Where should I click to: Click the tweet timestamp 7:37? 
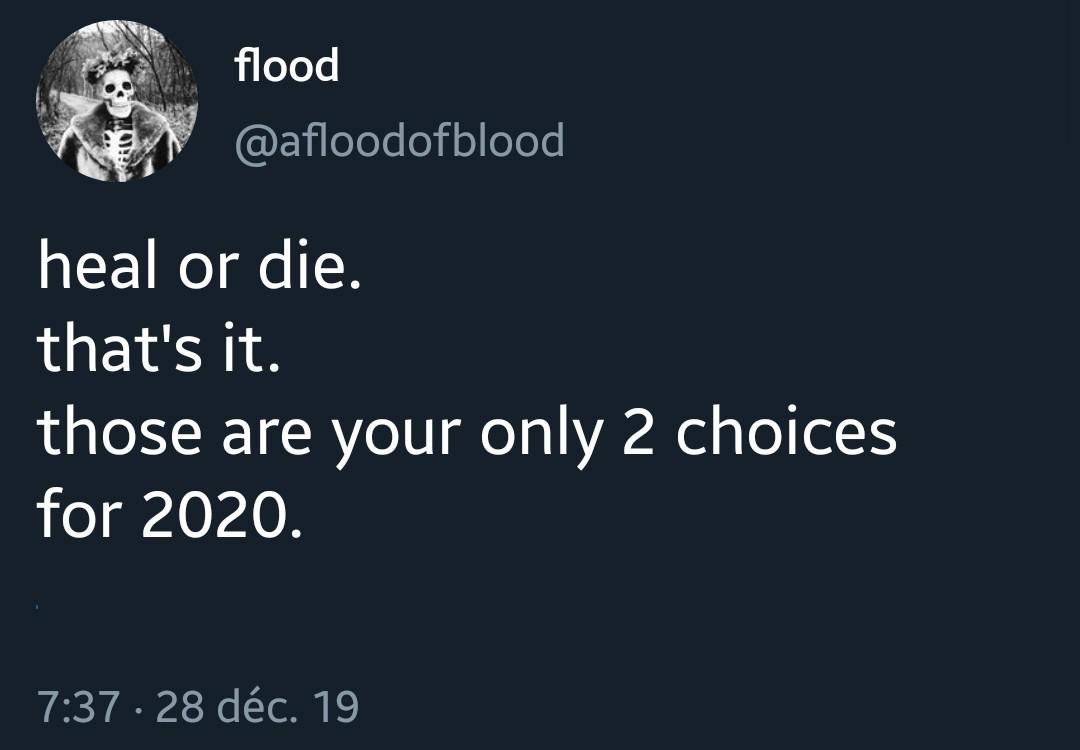tap(79, 707)
